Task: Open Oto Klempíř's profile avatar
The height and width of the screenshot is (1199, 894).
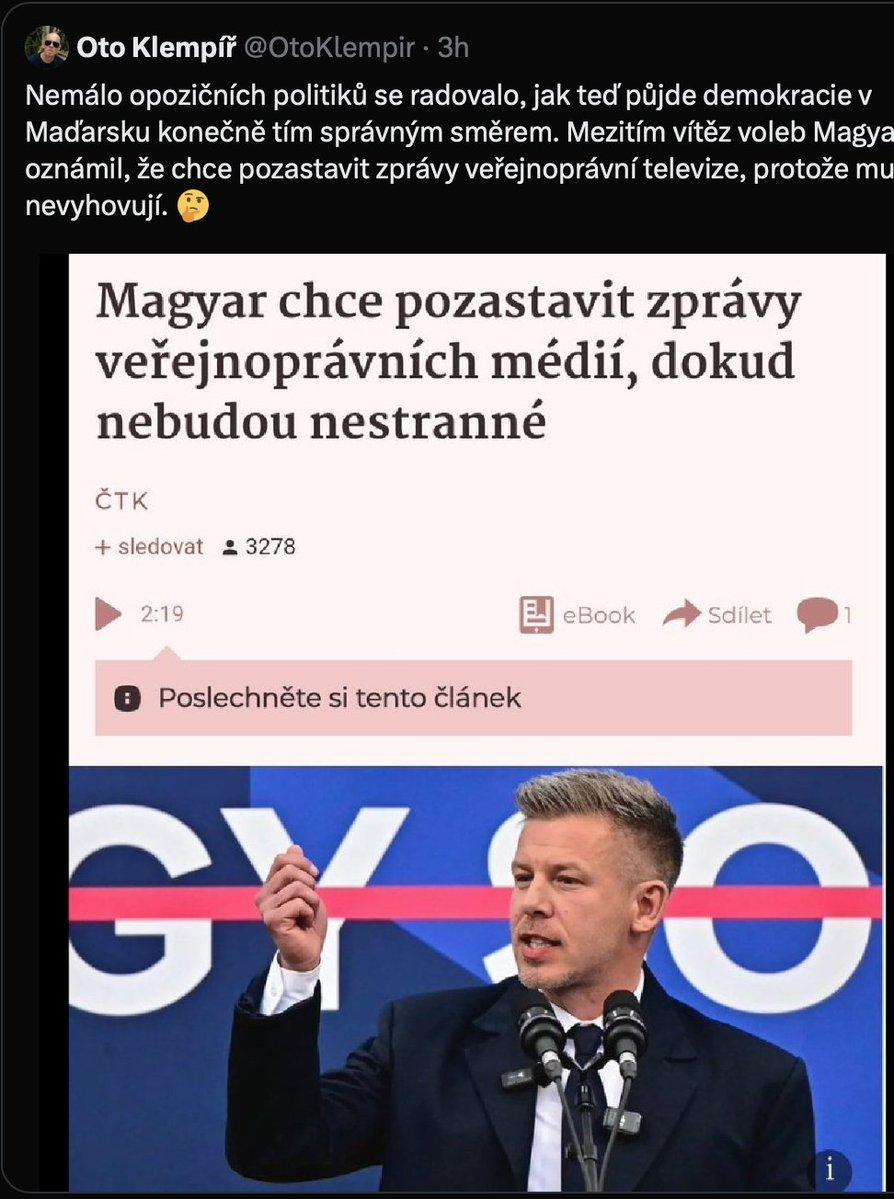Action: pos(45,47)
